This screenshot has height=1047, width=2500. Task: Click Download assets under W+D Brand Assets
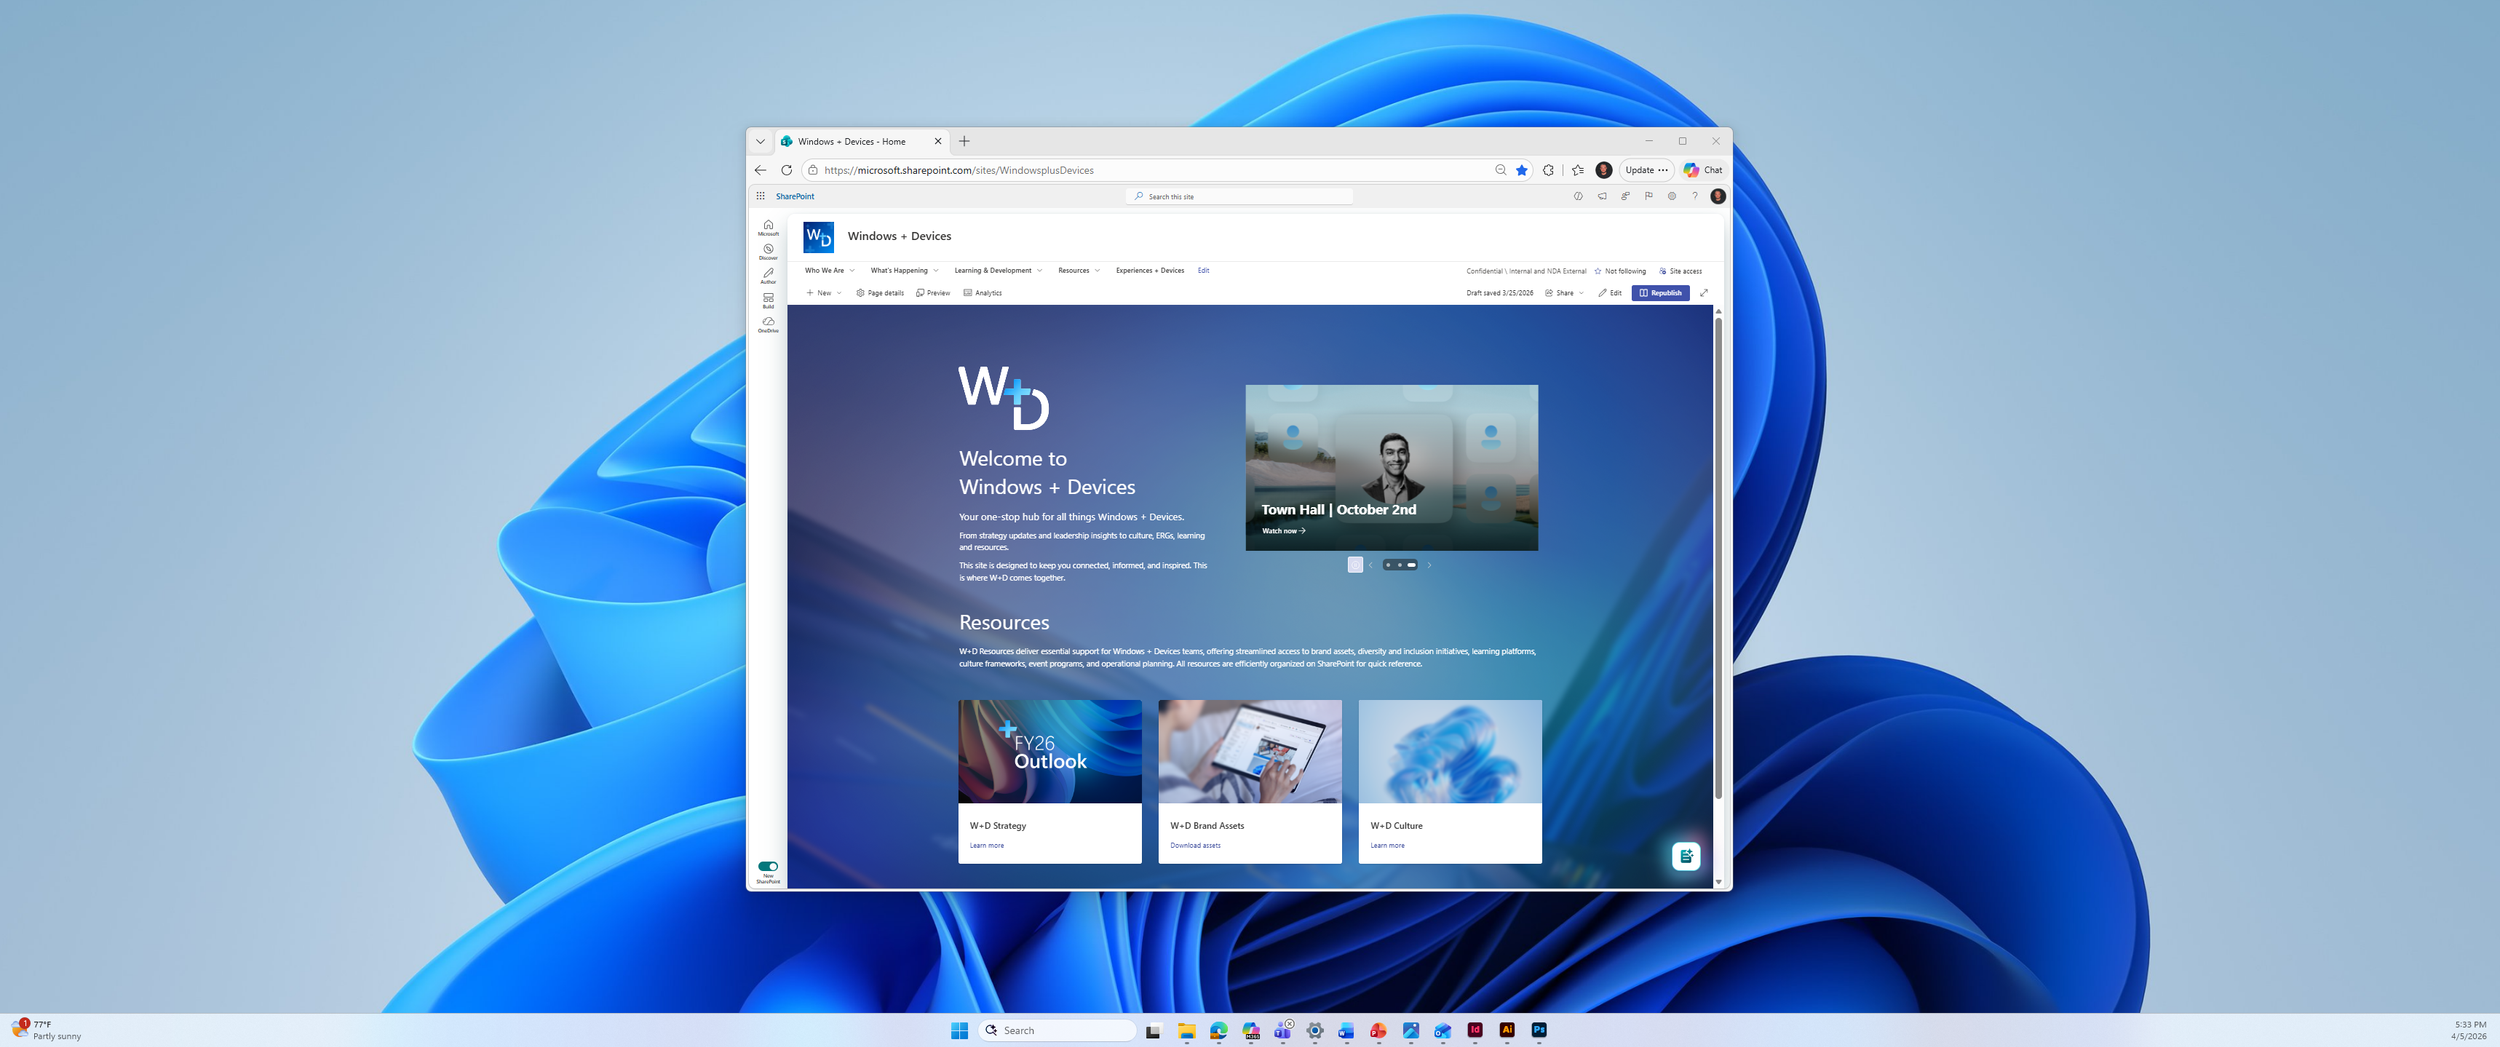pos(1195,846)
